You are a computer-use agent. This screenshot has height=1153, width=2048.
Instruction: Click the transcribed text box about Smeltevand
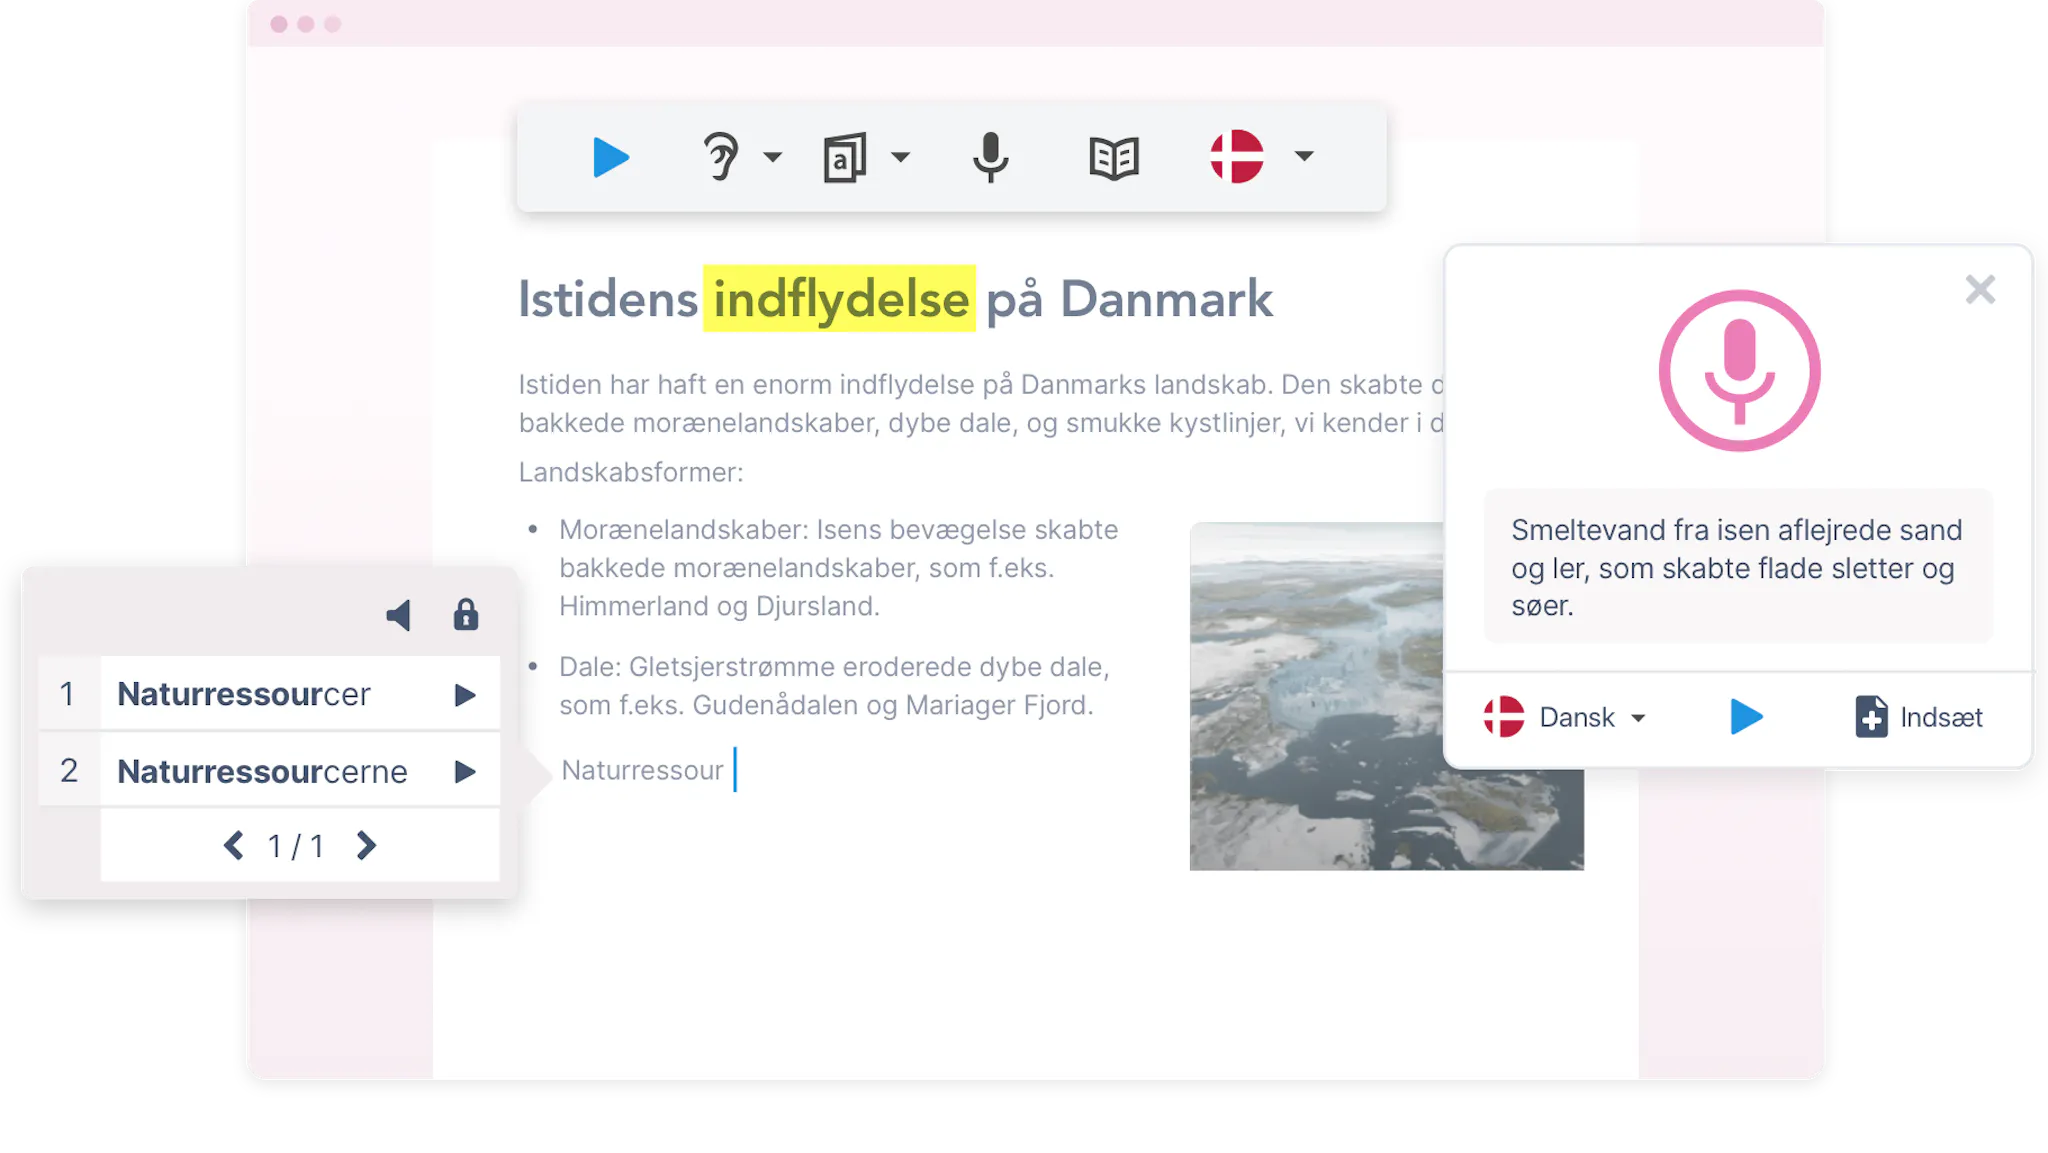tap(1738, 567)
